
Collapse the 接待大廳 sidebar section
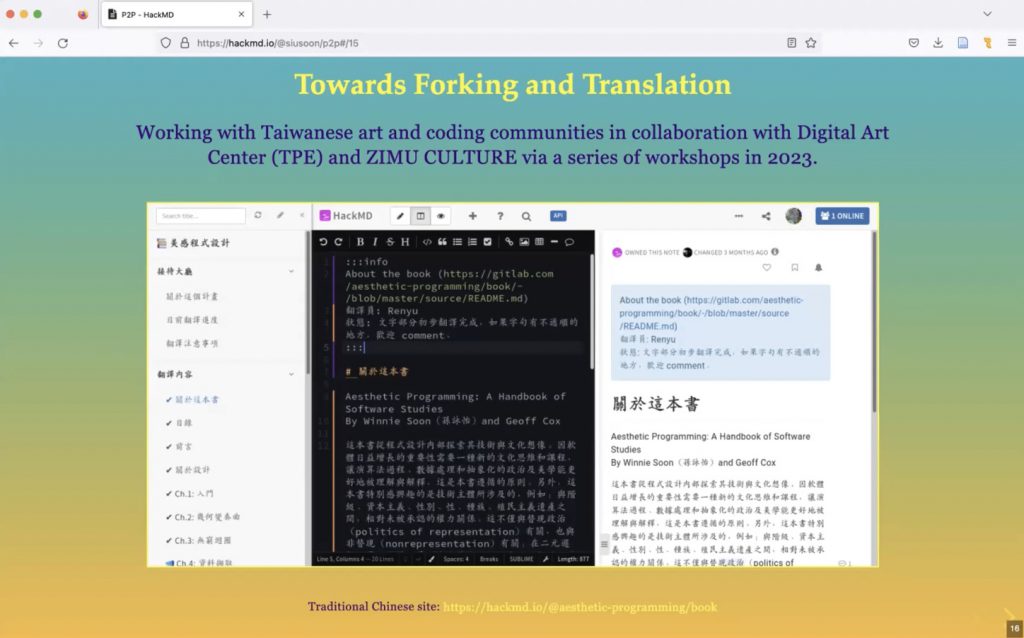[291, 271]
